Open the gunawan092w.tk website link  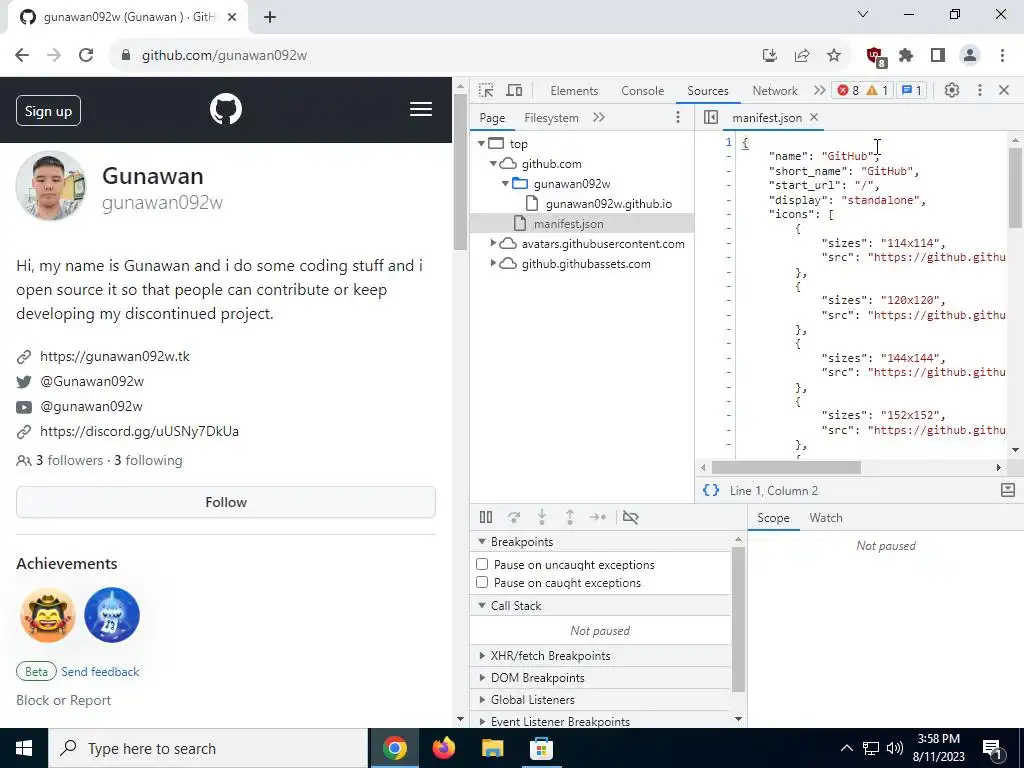pyautogui.click(x=115, y=357)
